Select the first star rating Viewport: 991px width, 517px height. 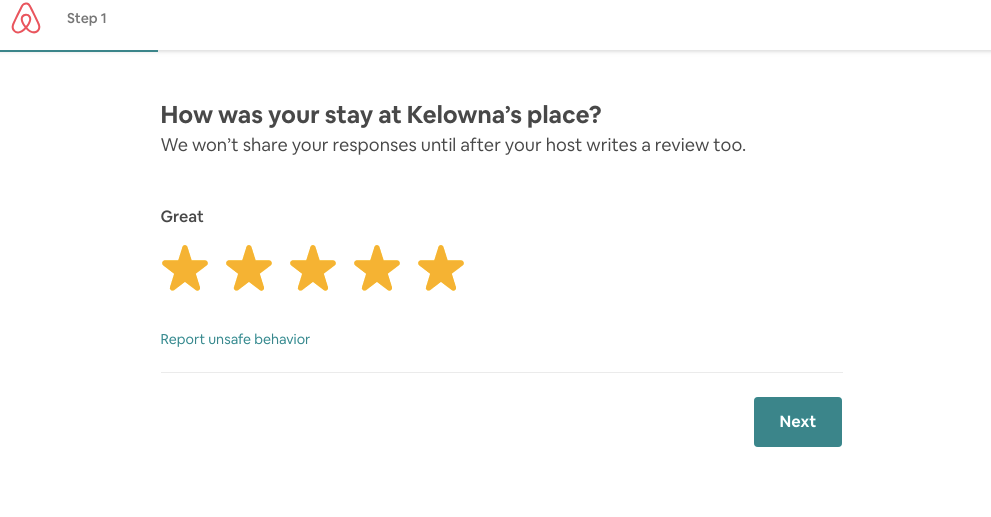(185, 269)
